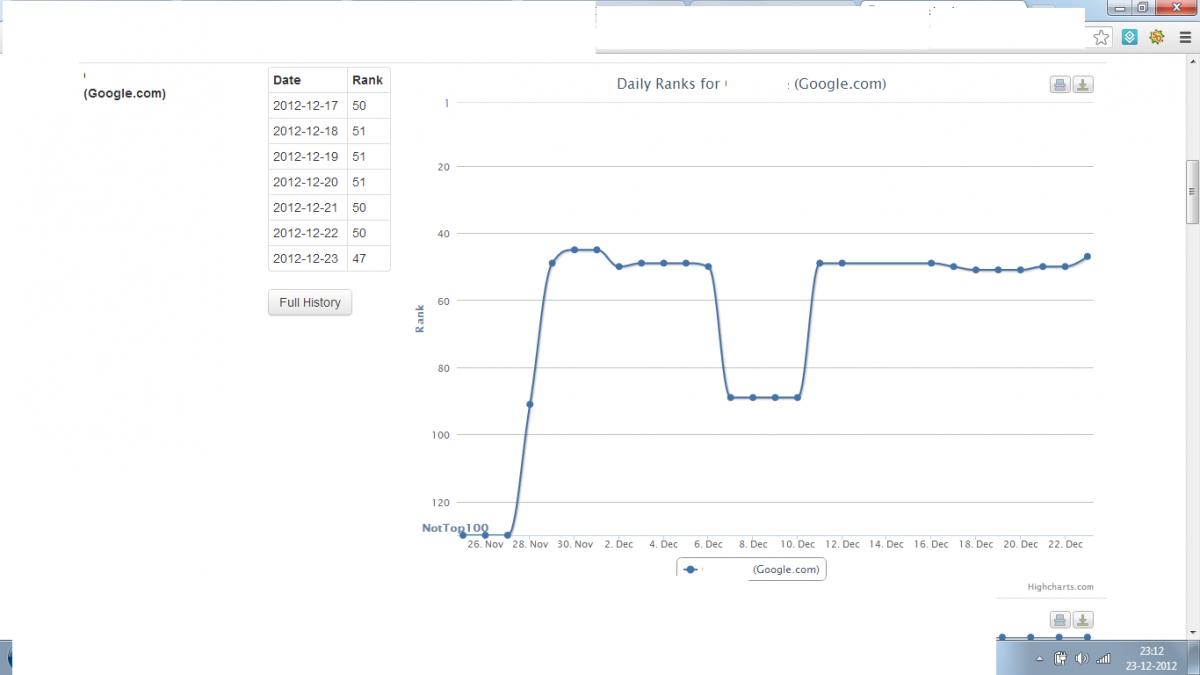1200x675 pixels.
Task: Open the green badge browser extension
Action: (1157, 37)
